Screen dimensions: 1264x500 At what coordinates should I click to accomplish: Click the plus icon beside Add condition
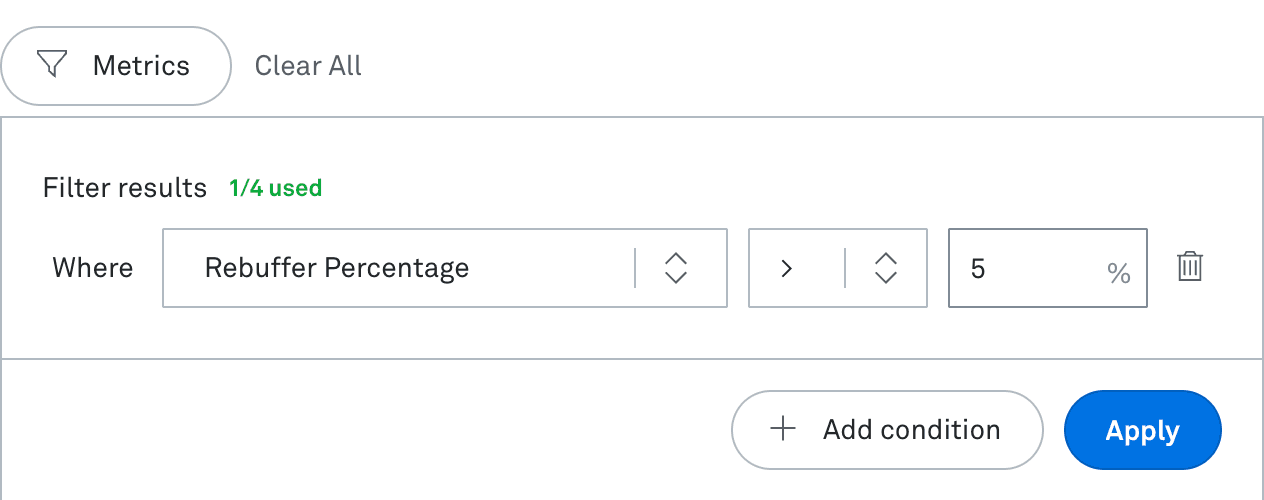coord(783,430)
